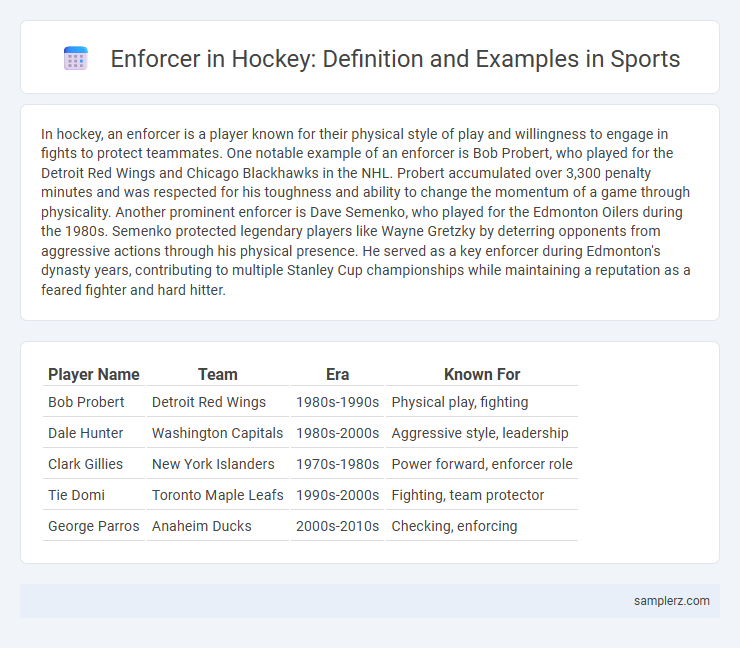
Task: Click the Physical play, fighting cell
Action: 482,402
